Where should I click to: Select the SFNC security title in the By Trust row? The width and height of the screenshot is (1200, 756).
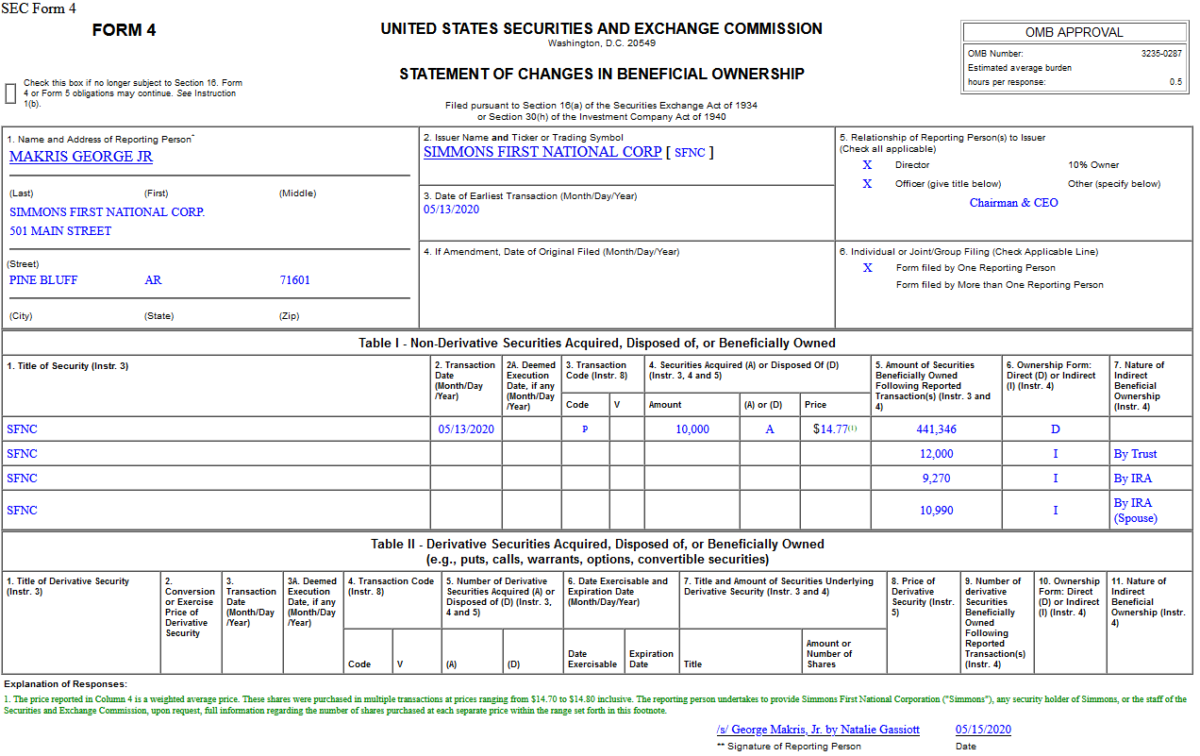pyautogui.click(x=22, y=454)
